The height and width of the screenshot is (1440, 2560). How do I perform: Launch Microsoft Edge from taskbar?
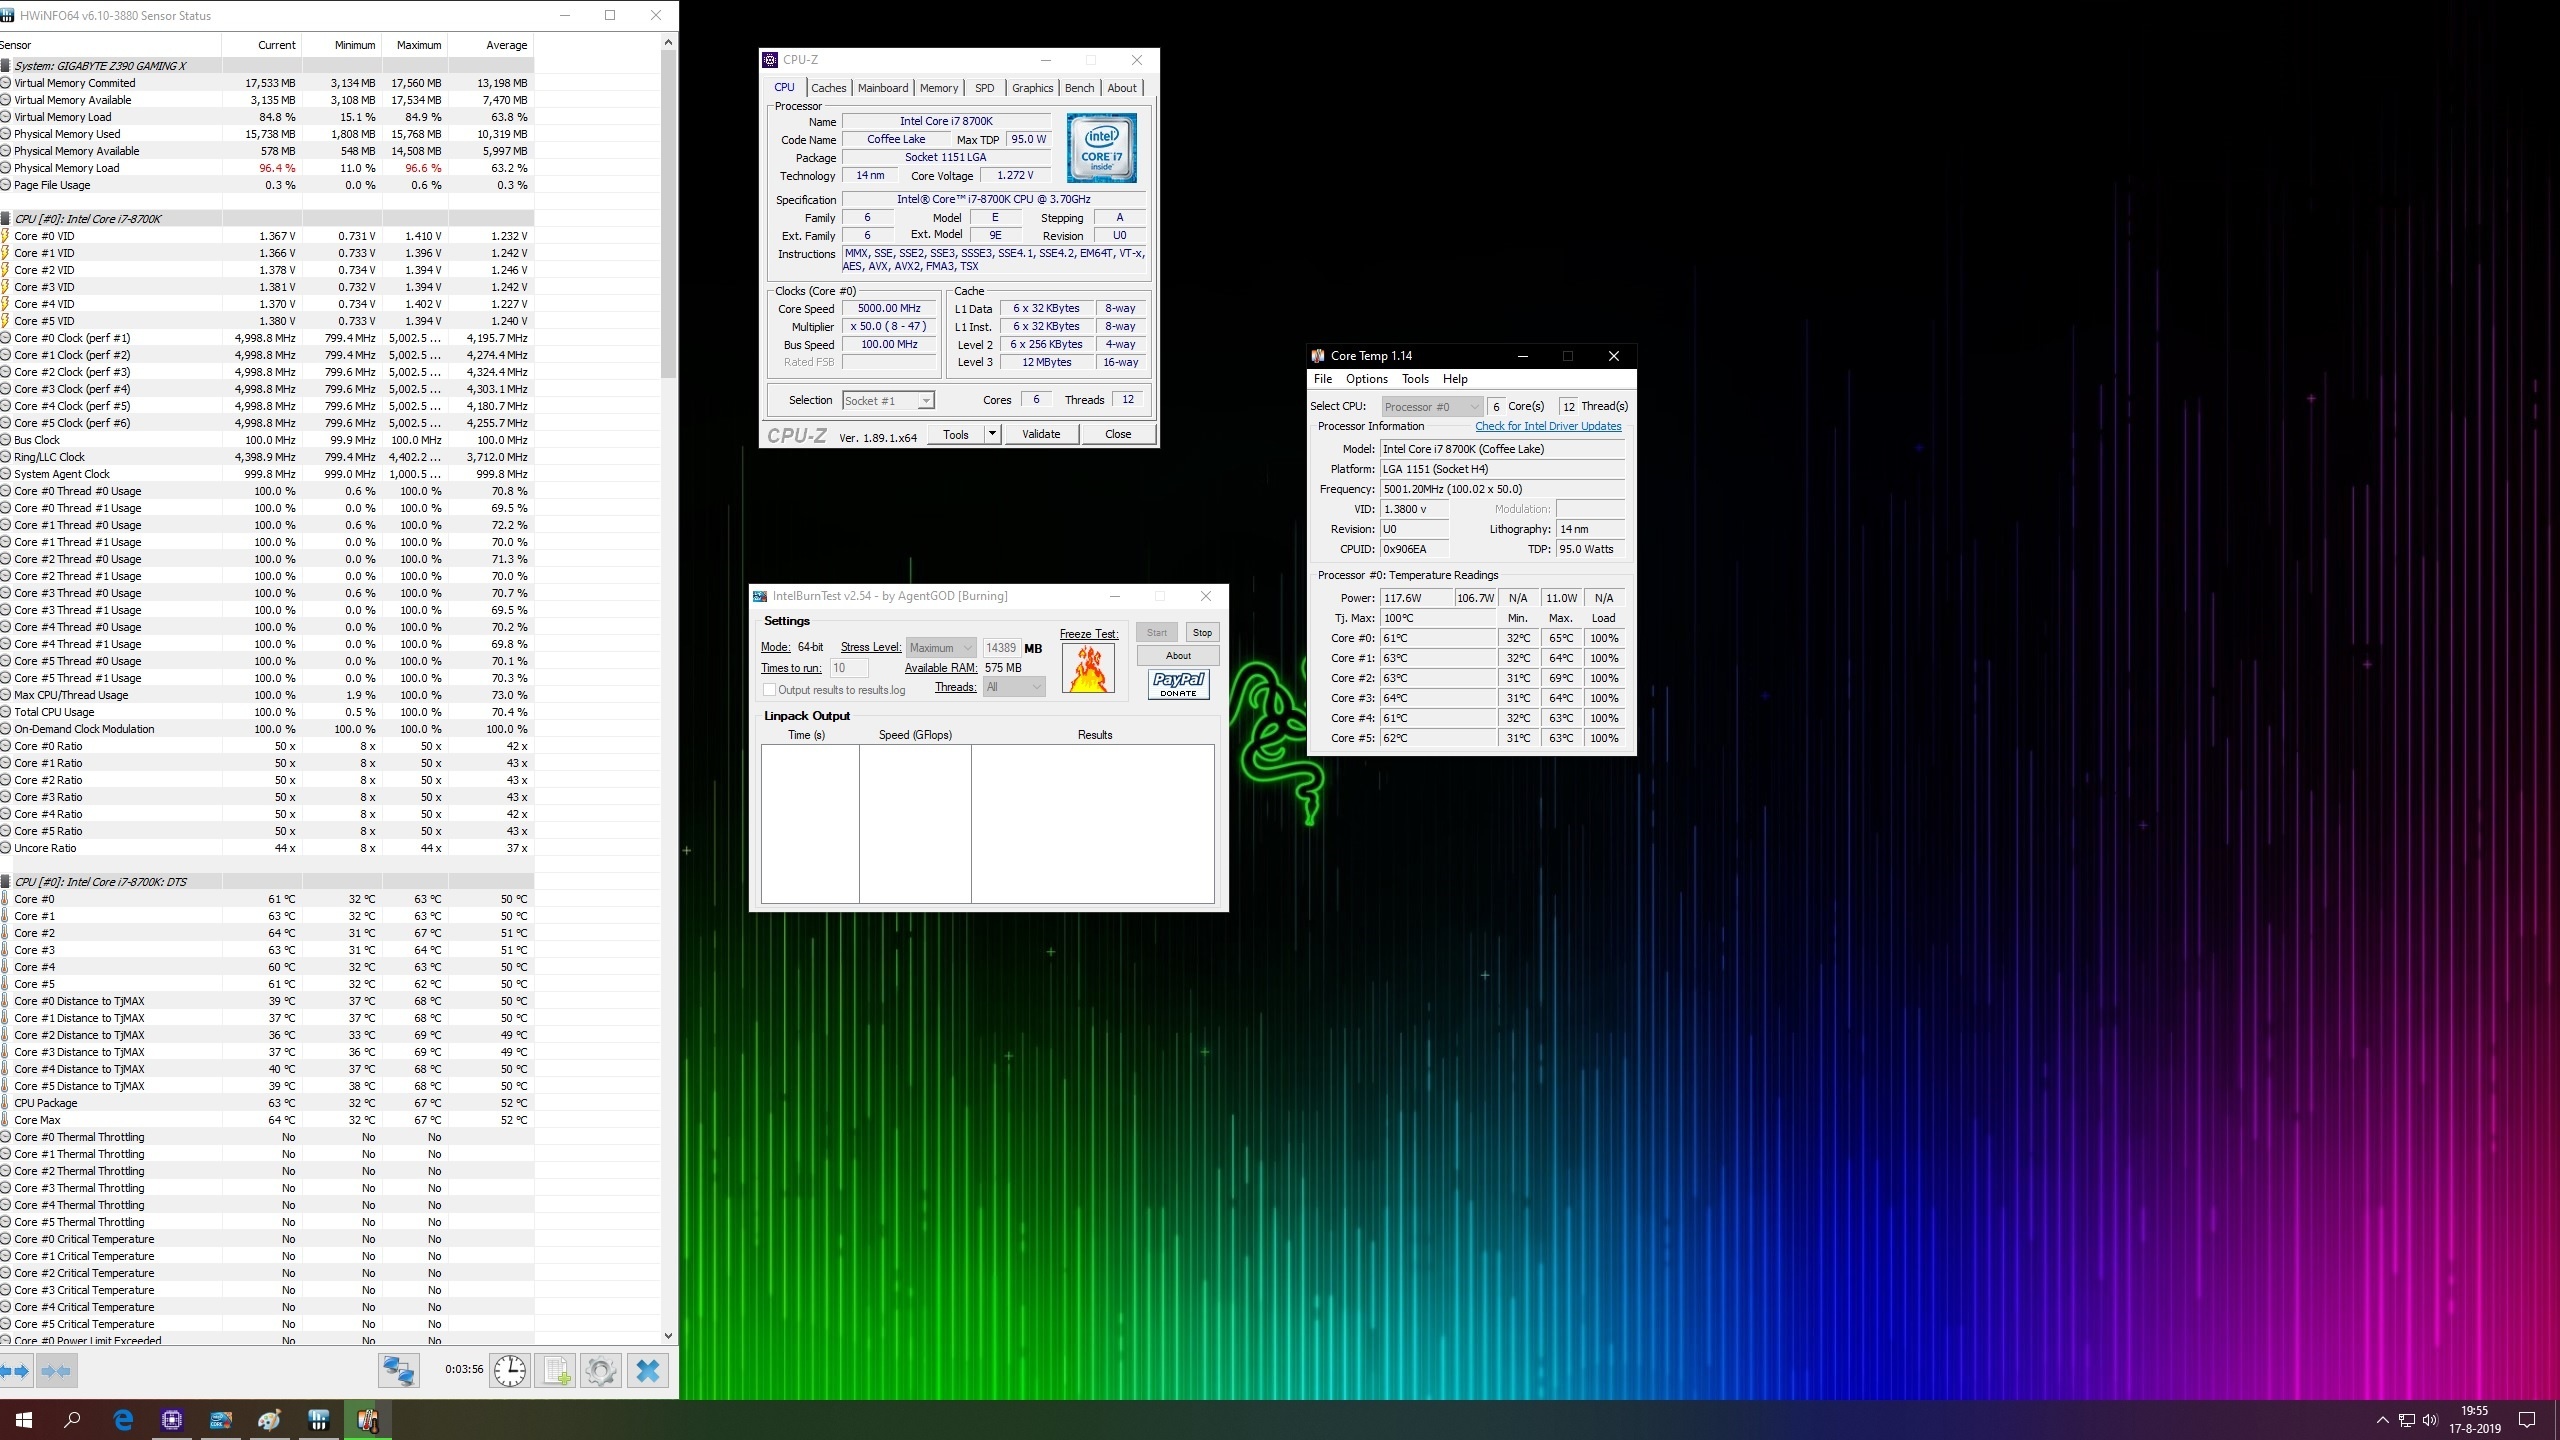tap(123, 1420)
